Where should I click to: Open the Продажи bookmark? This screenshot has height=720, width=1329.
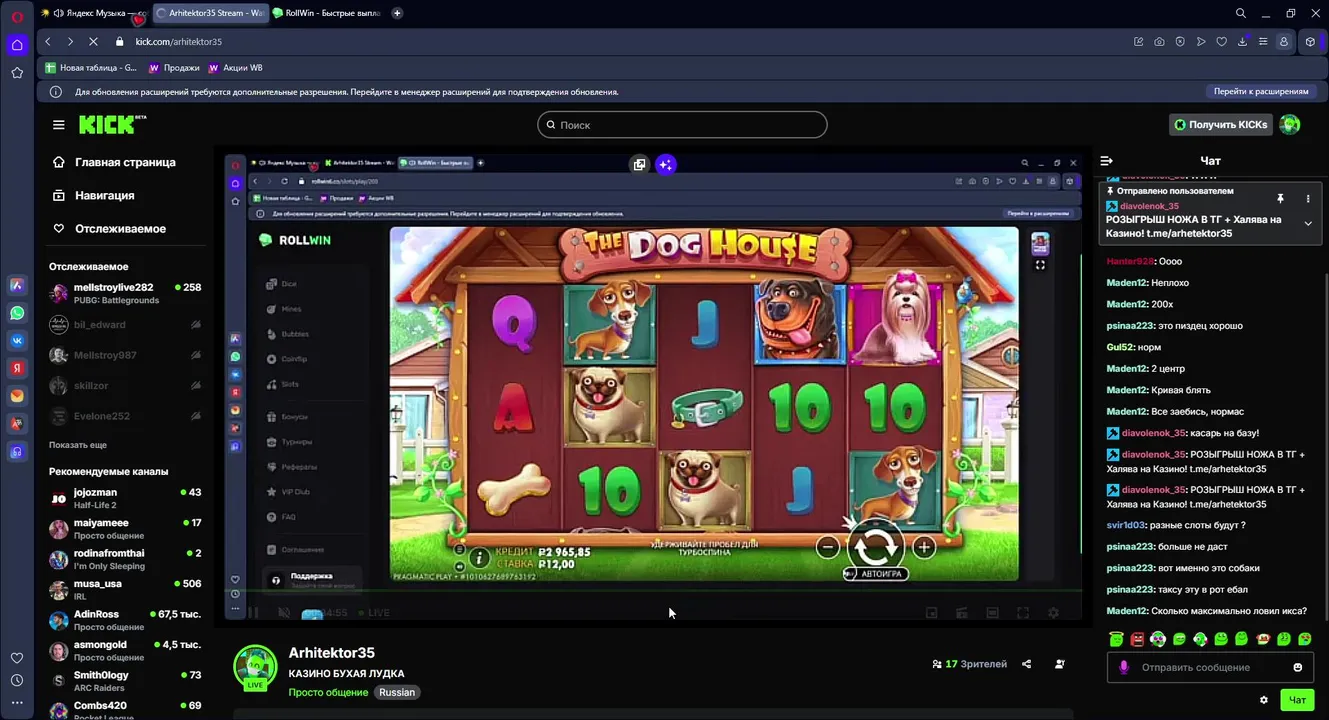(x=174, y=68)
